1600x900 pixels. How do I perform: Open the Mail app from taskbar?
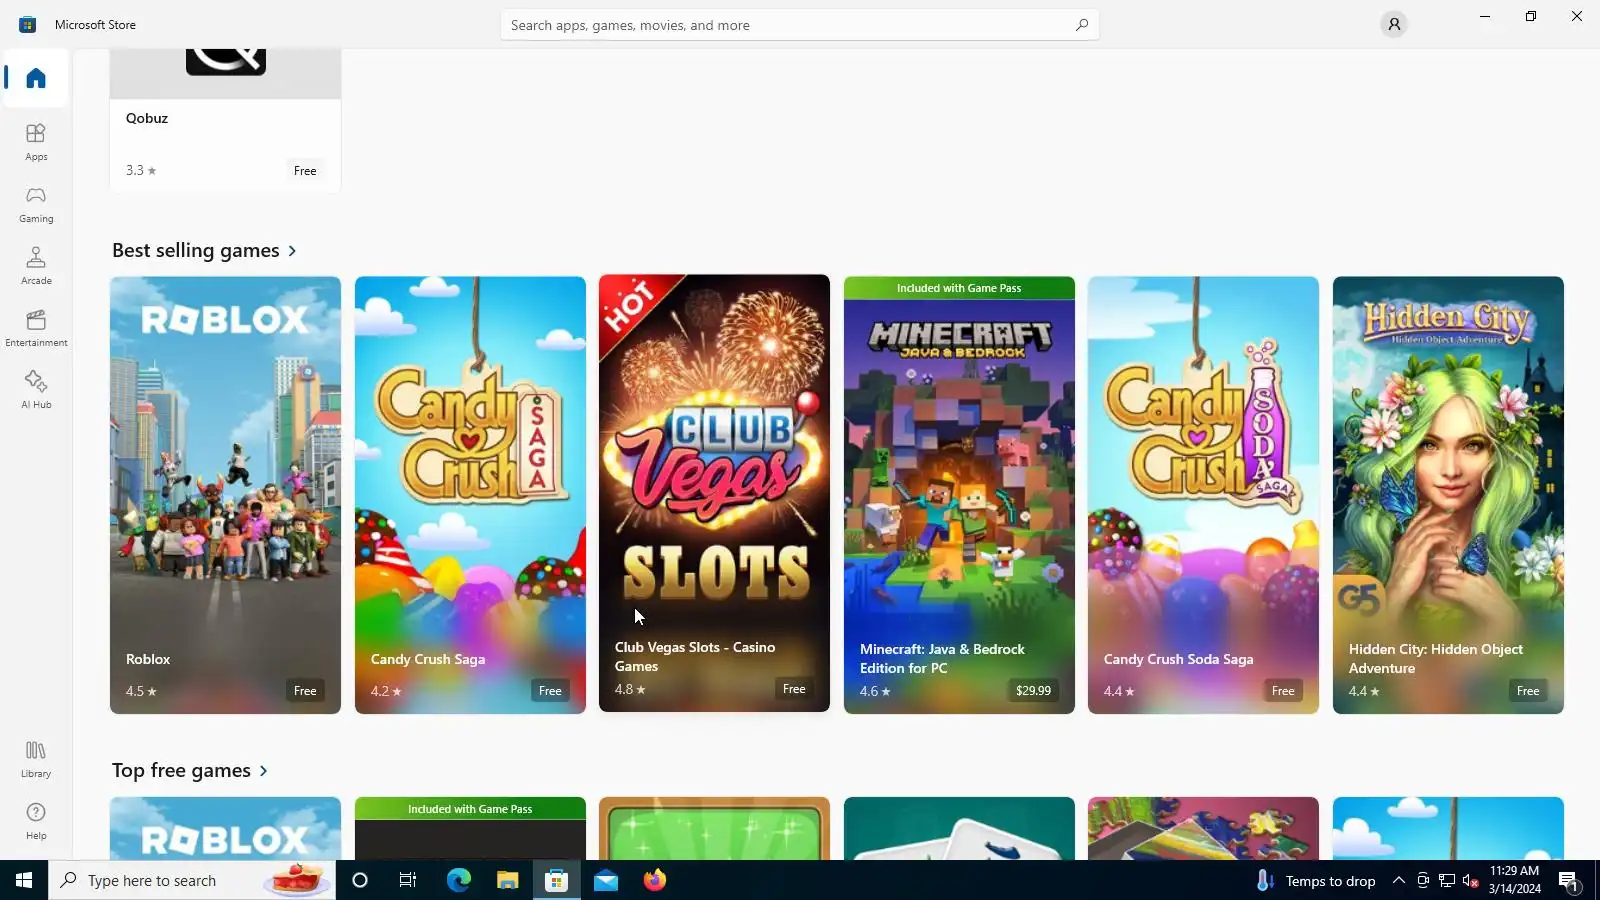[605, 880]
